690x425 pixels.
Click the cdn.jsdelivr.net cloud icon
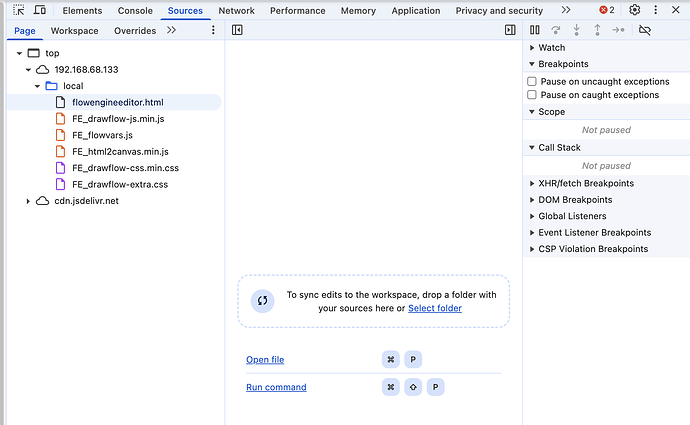pos(42,201)
